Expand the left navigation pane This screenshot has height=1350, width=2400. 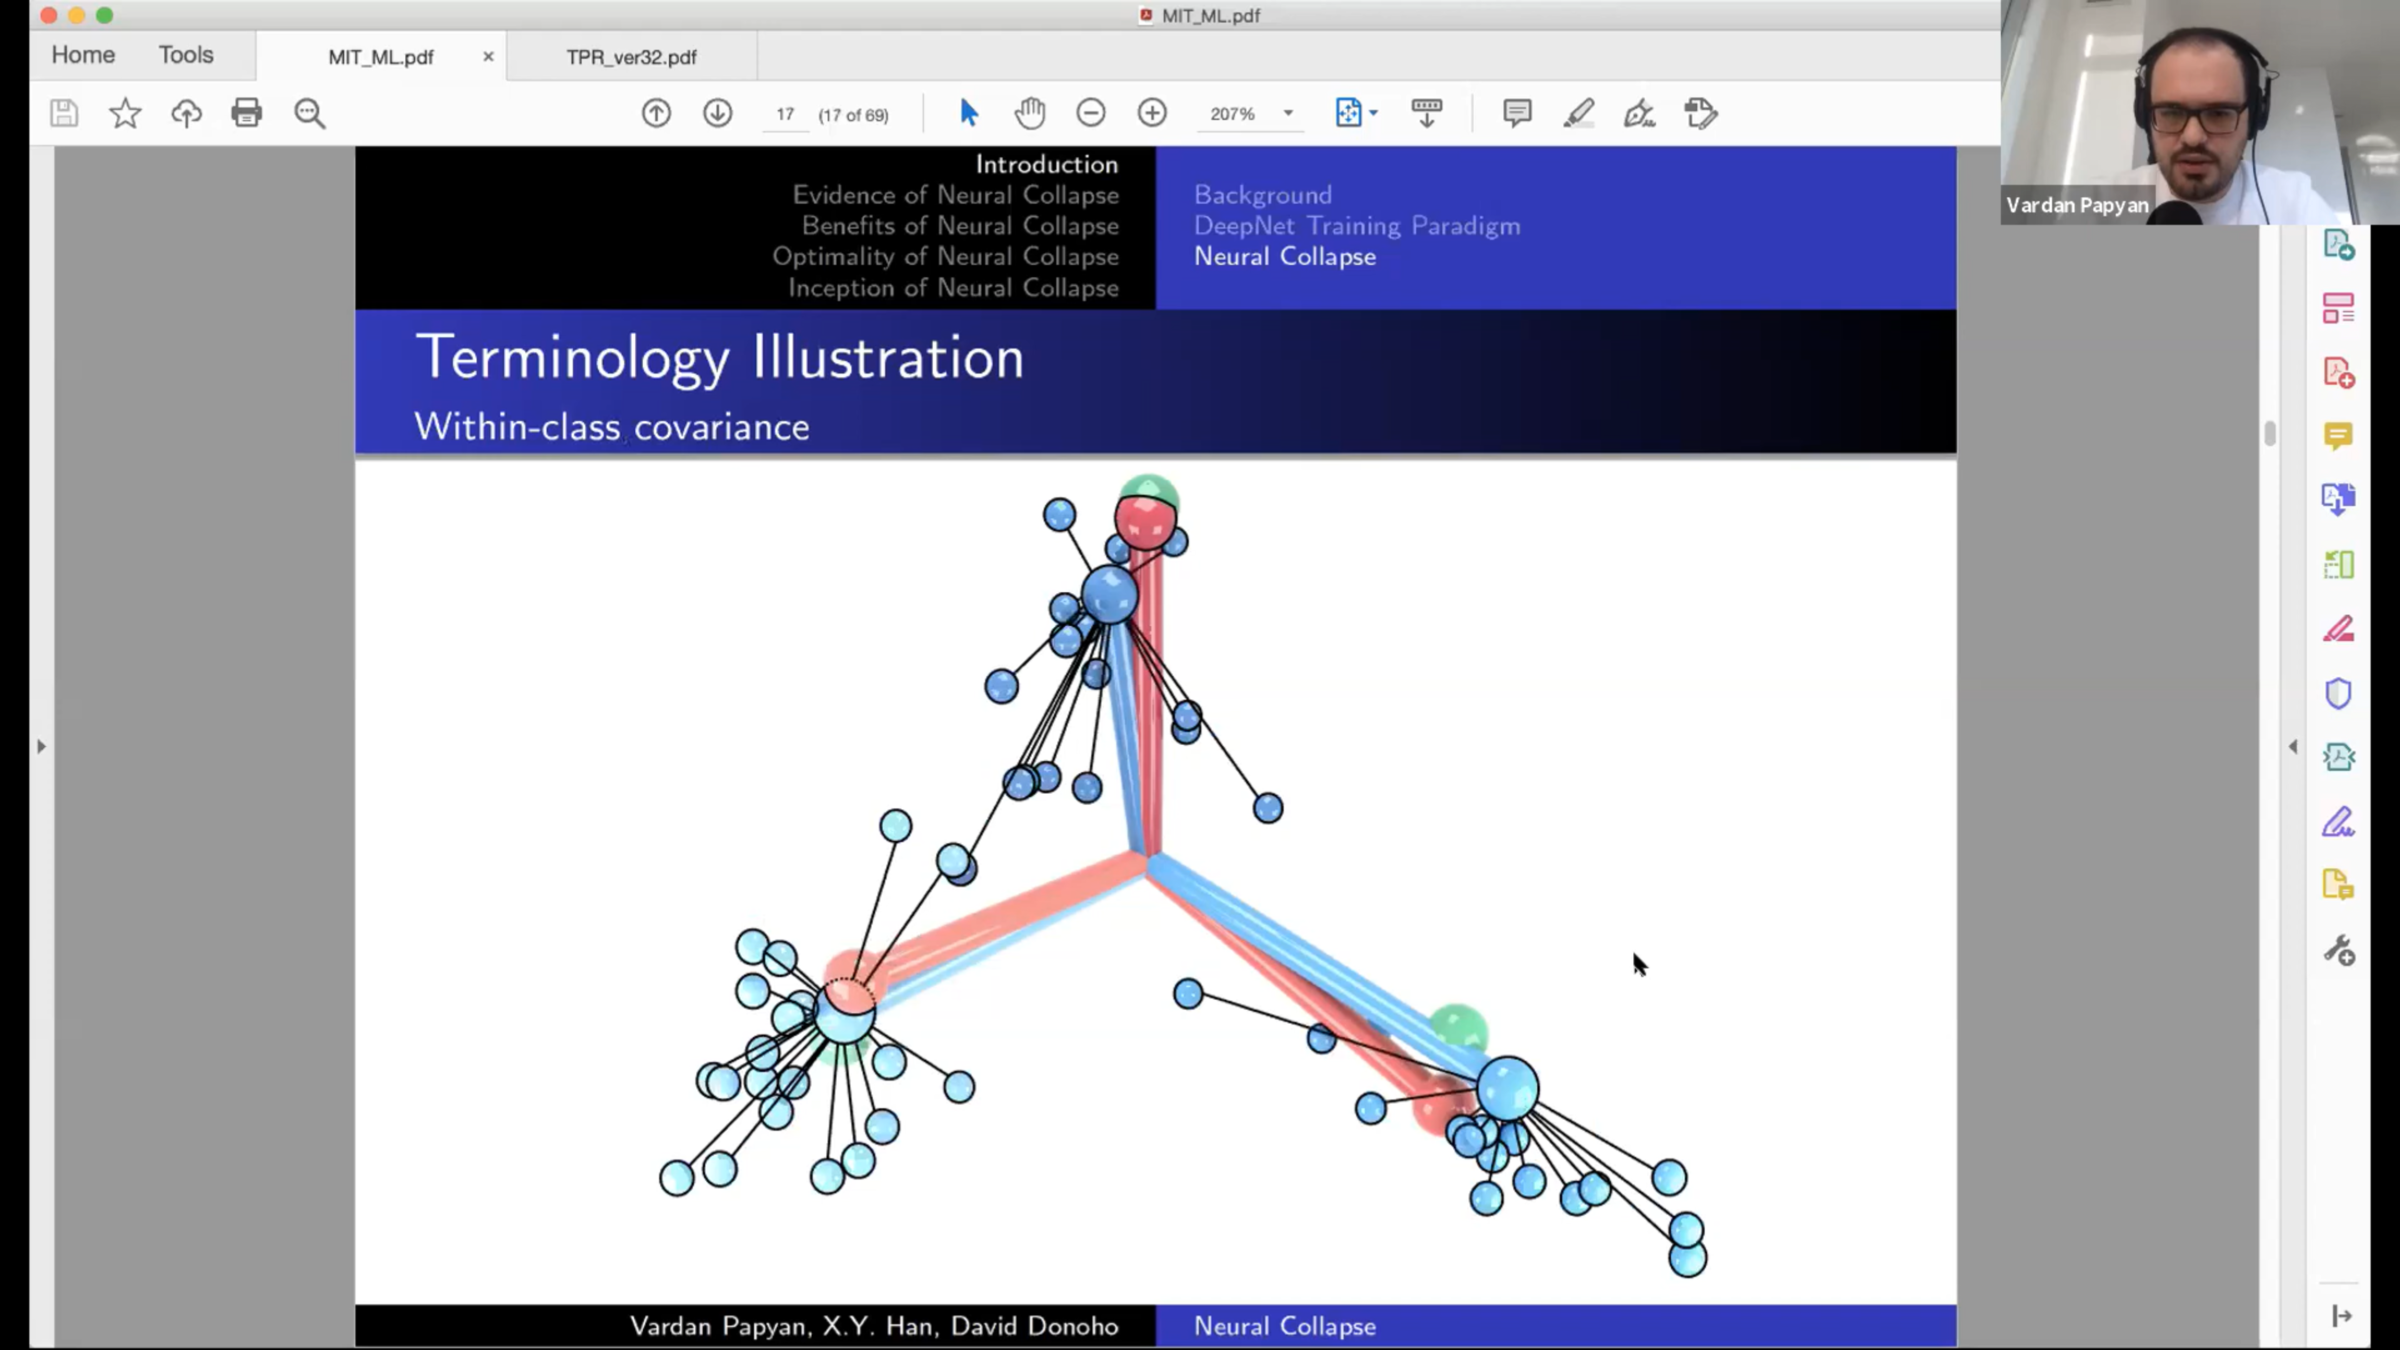click(x=41, y=746)
